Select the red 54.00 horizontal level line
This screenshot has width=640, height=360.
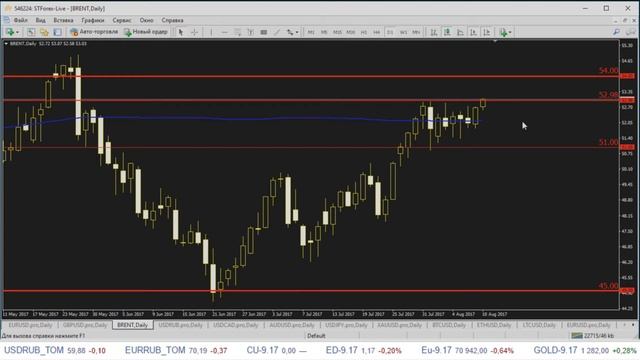tap(310, 76)
